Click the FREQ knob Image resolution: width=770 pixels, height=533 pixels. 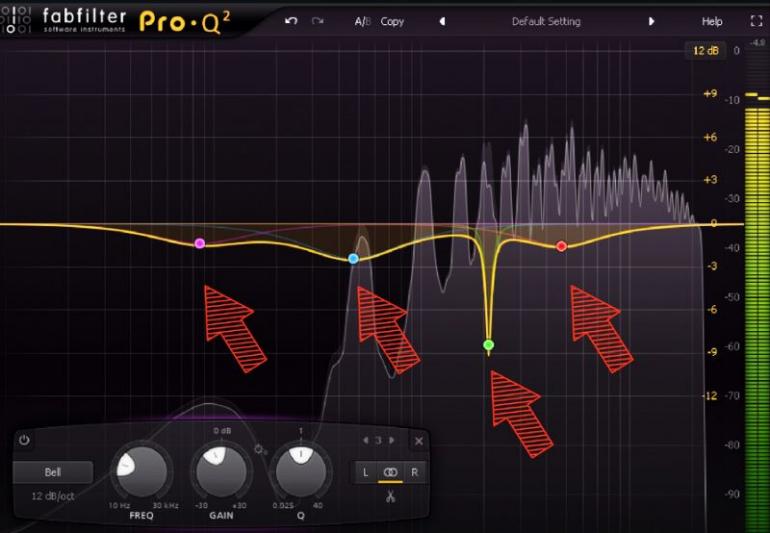141,472
